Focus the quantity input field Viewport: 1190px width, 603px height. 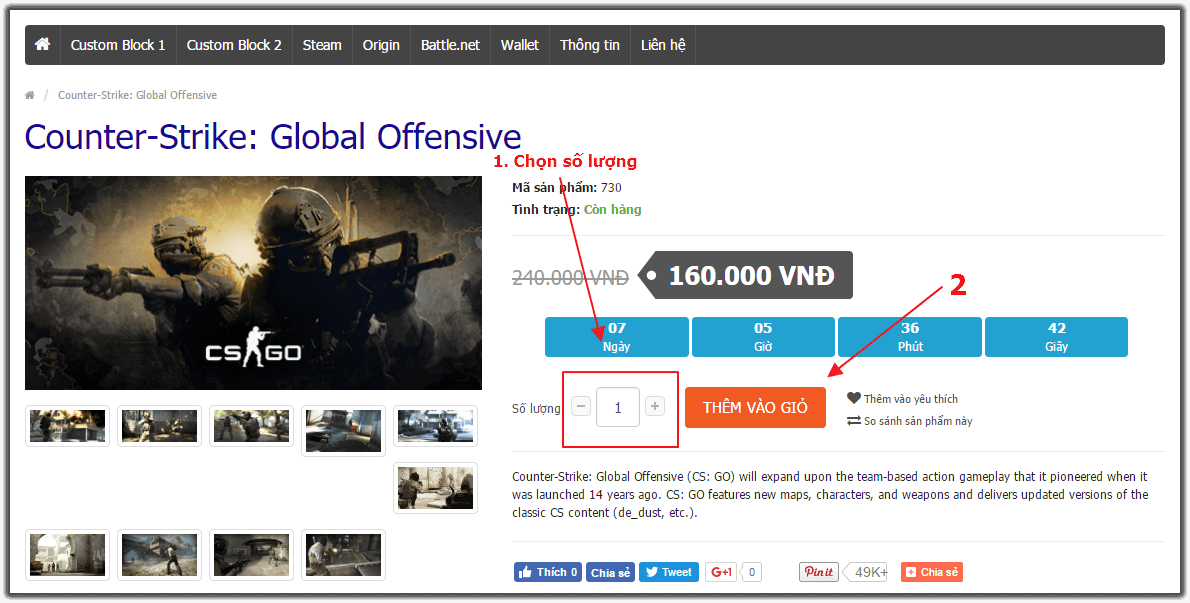tap(618, 407)
